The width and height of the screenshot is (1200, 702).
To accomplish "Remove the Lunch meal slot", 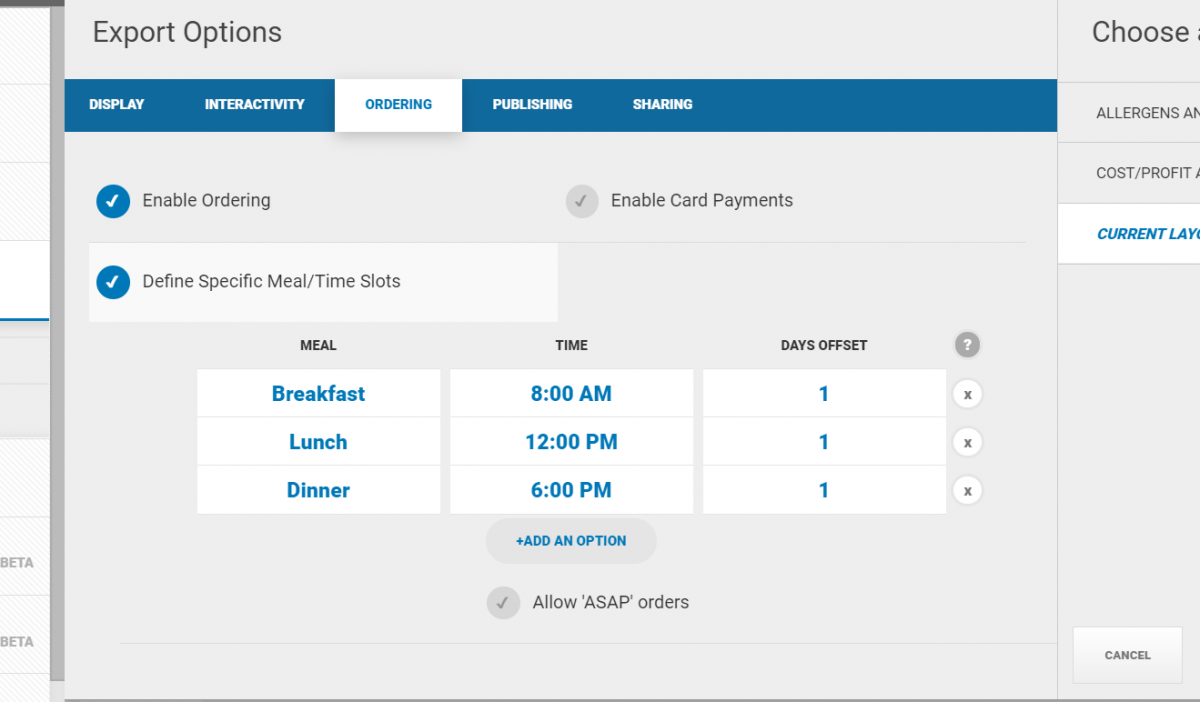I will [967, 442].
